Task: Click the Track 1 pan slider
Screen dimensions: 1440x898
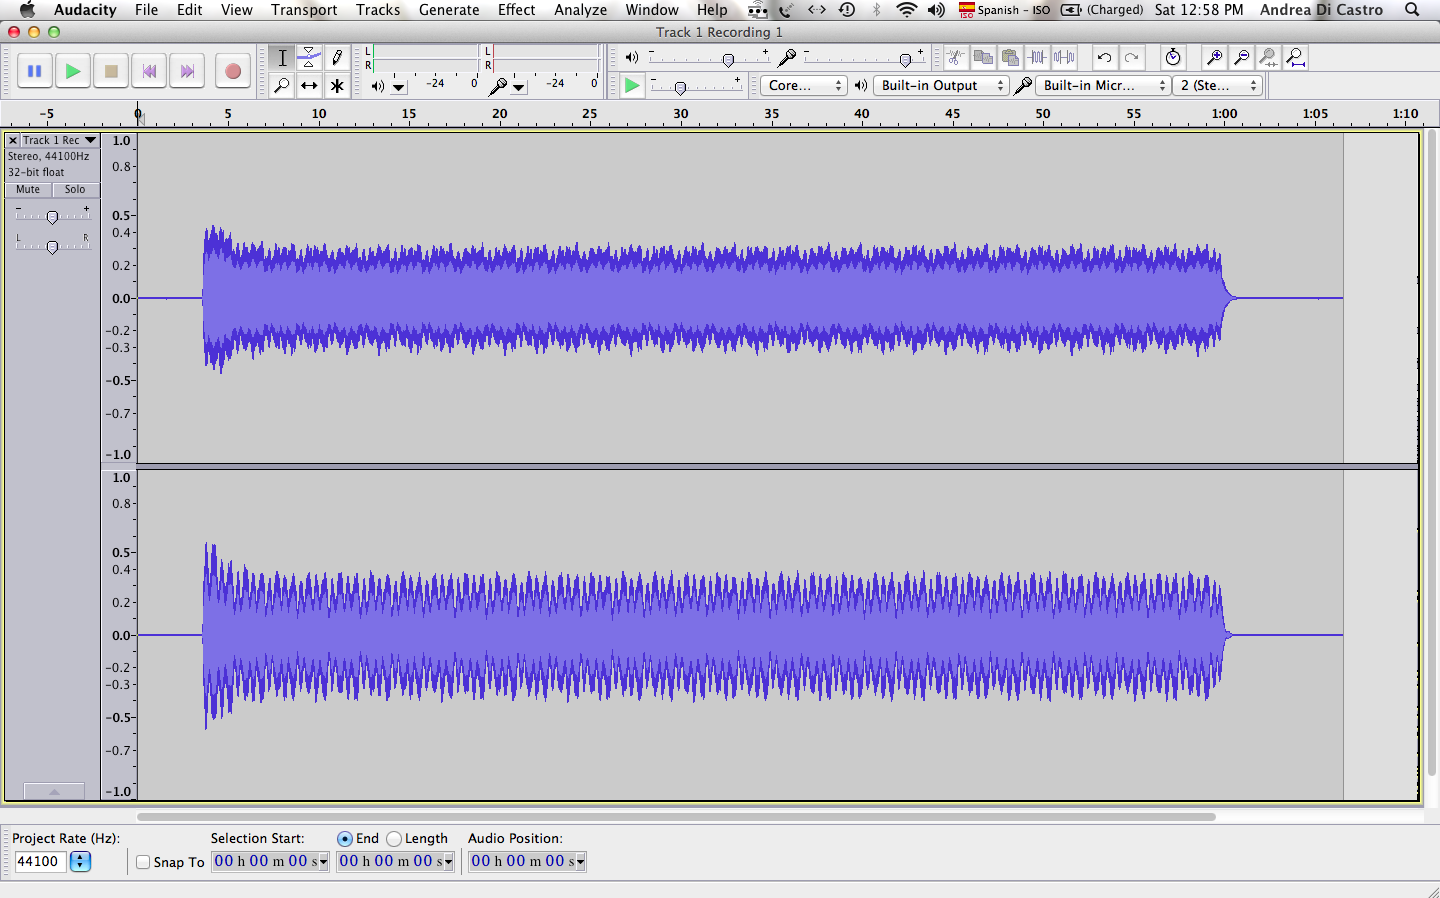Action: pyautogui.click(x=52, y=245)
